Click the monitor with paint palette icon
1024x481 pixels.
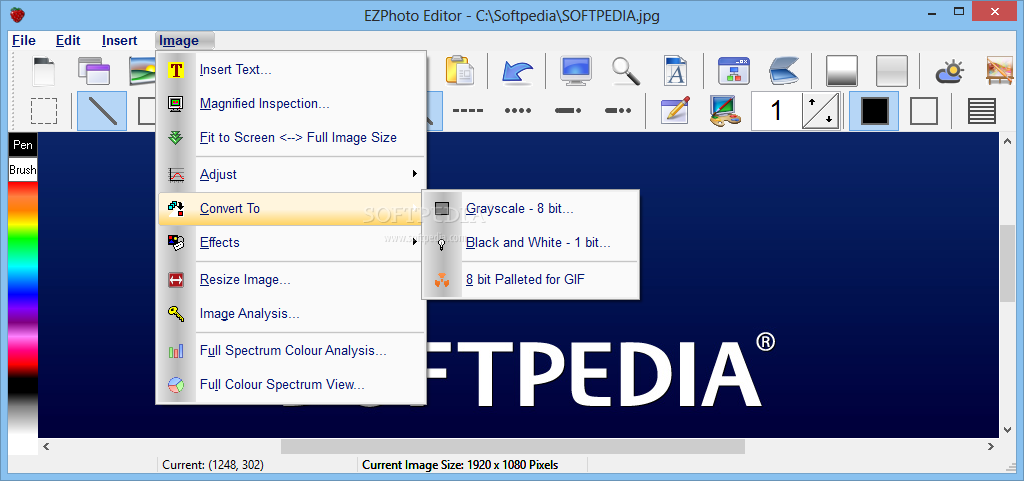725,111
